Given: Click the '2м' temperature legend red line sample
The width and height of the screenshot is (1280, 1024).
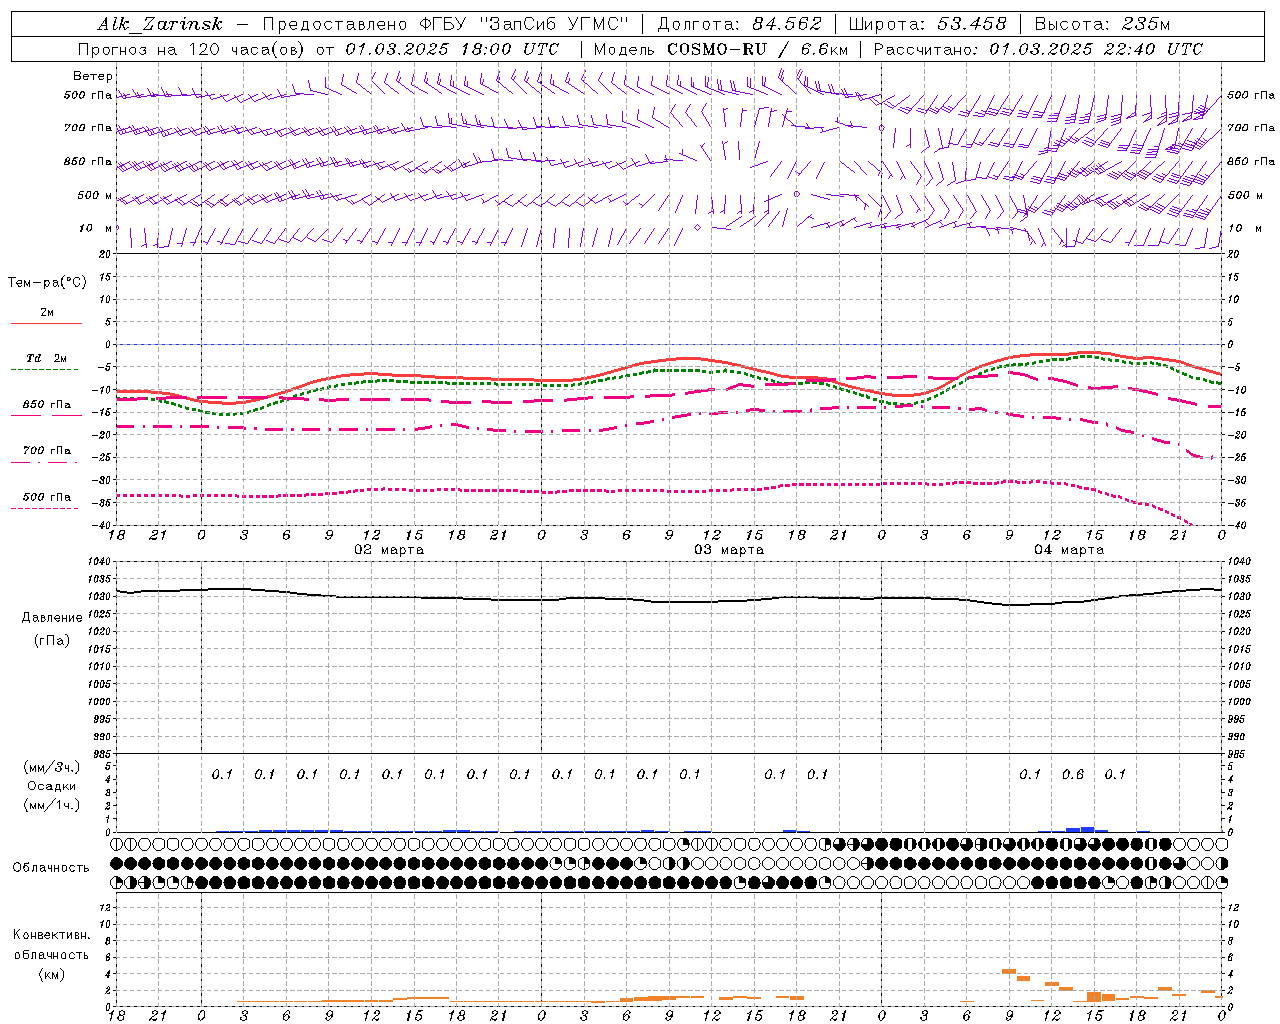Looking at the screenshot, I should point(46,323).
